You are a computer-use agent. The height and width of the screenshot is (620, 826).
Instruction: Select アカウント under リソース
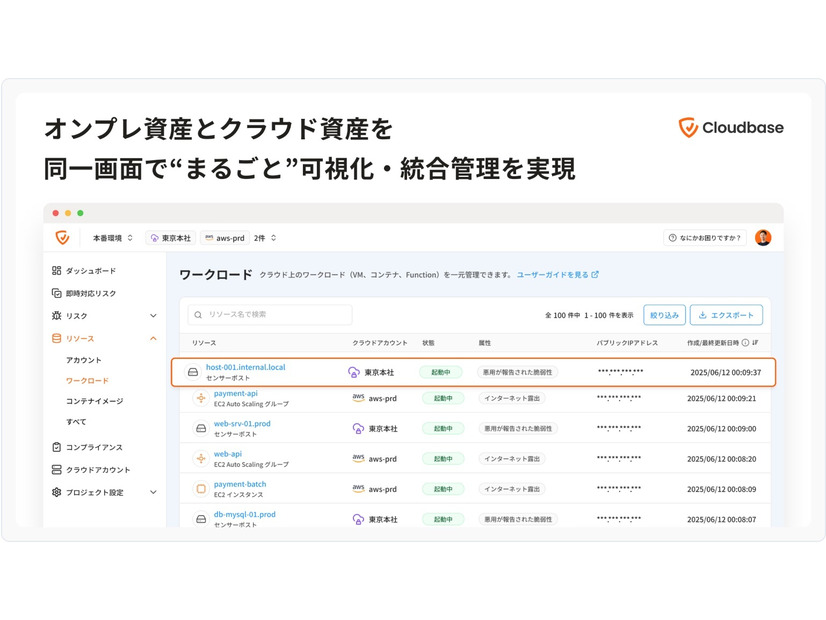point(84,360)
